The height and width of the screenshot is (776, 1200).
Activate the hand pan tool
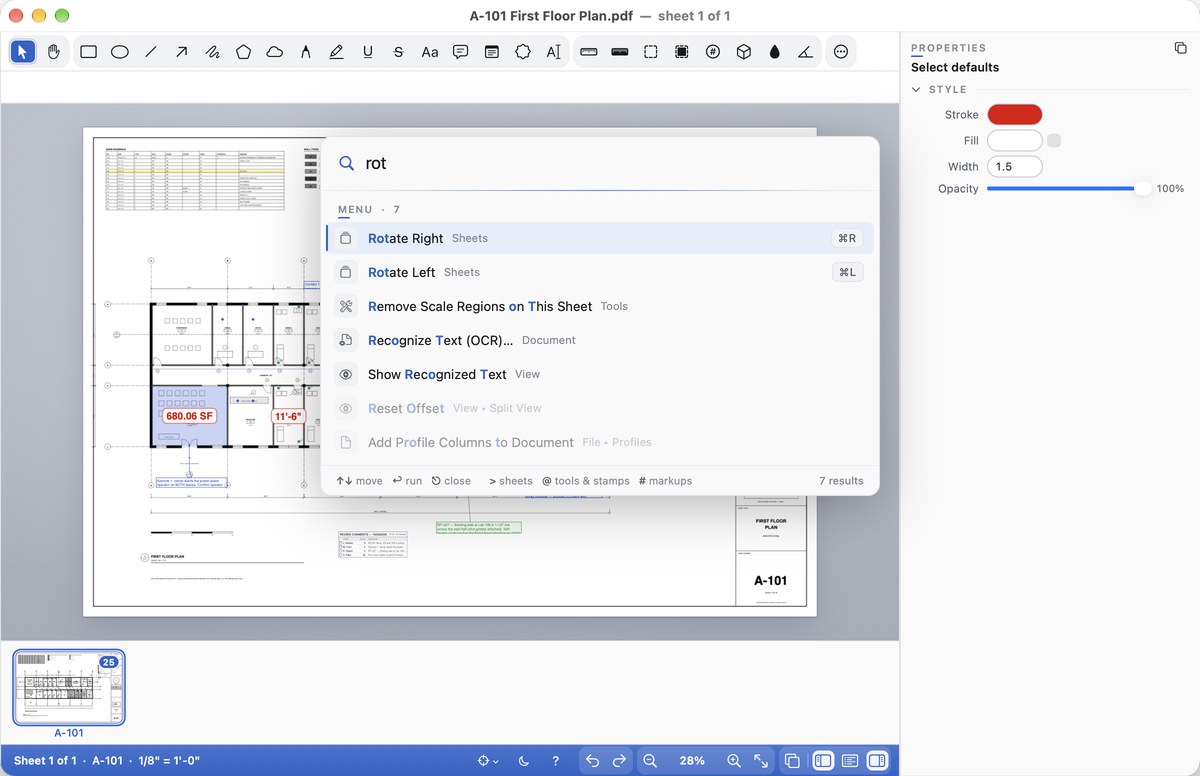point(54,52)
